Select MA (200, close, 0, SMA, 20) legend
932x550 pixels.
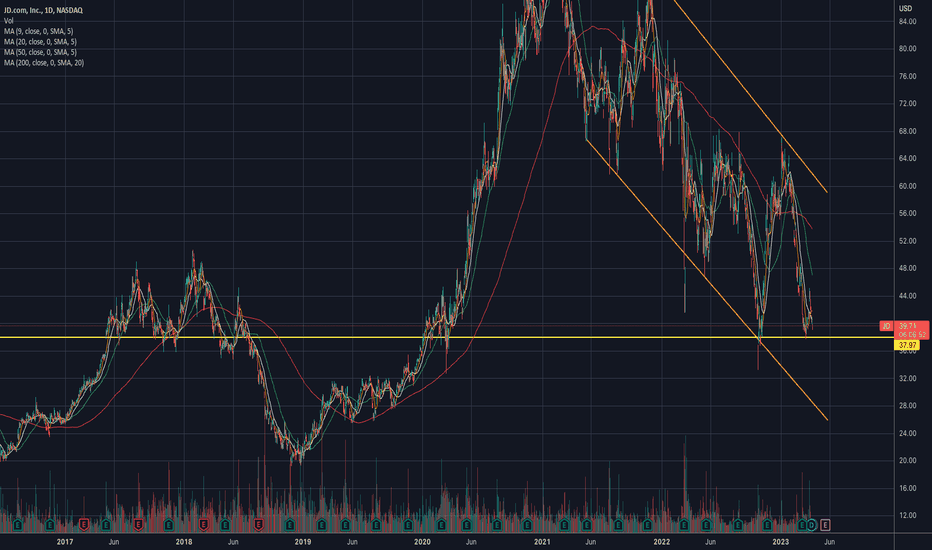click(43, 63)
